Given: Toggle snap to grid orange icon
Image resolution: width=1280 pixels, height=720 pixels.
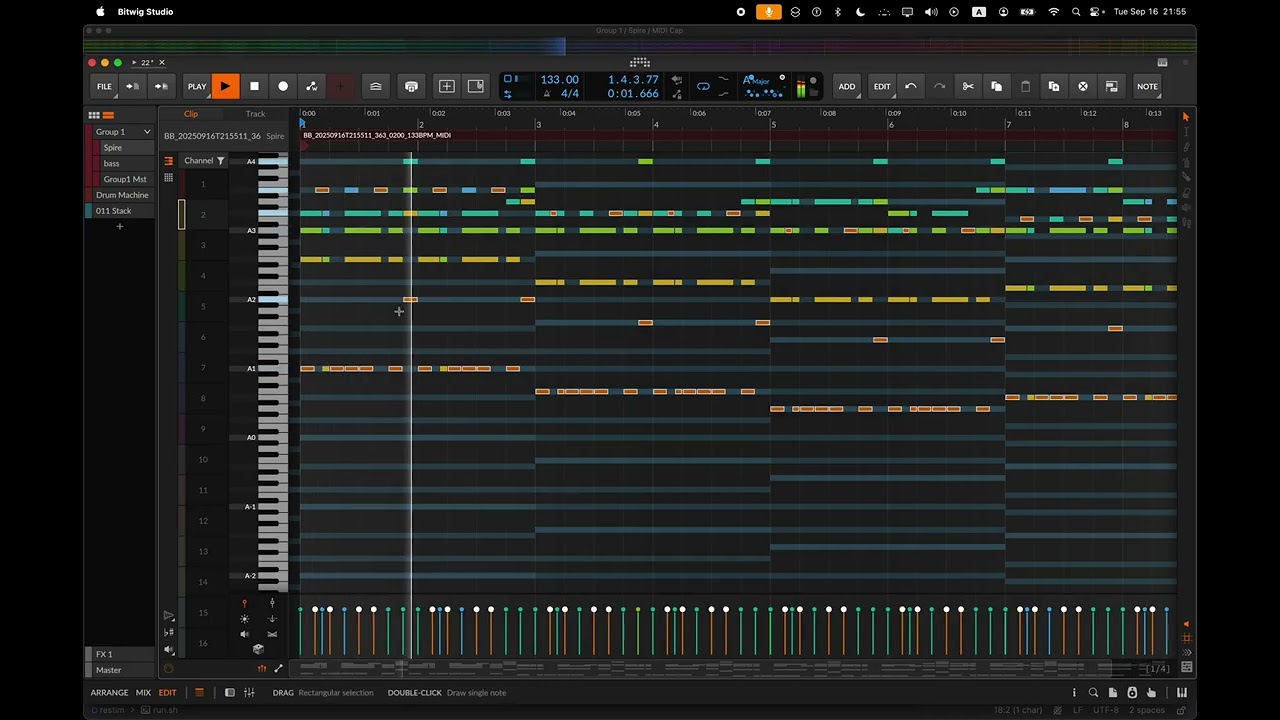Looking at the screenshot, I should click(1187, 638).
